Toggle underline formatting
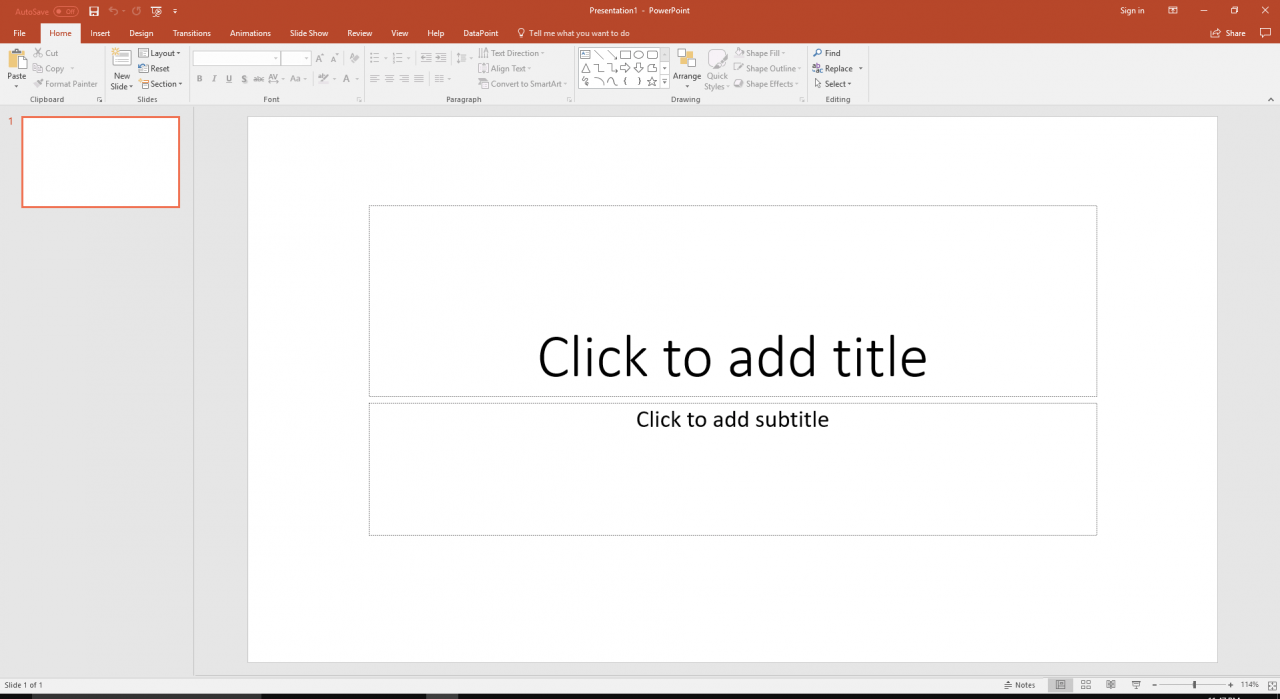 click(229, 78)
